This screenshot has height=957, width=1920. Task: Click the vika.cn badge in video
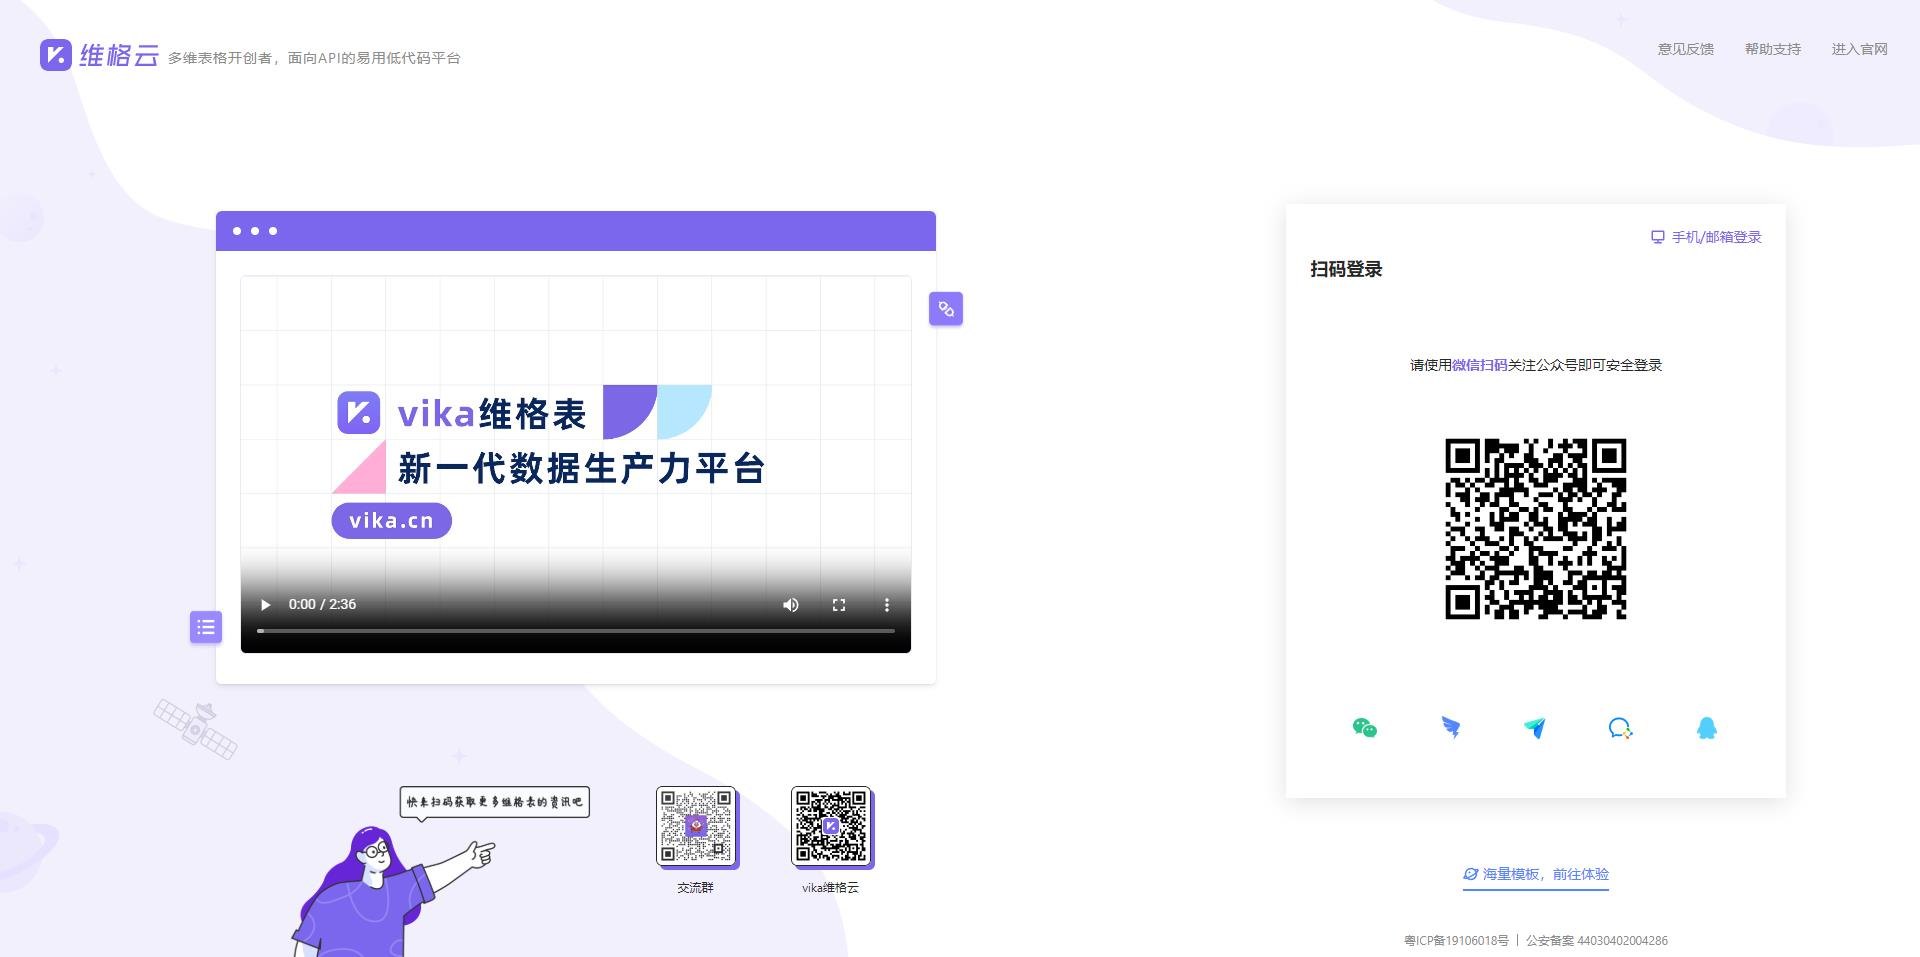click(392, 521)
